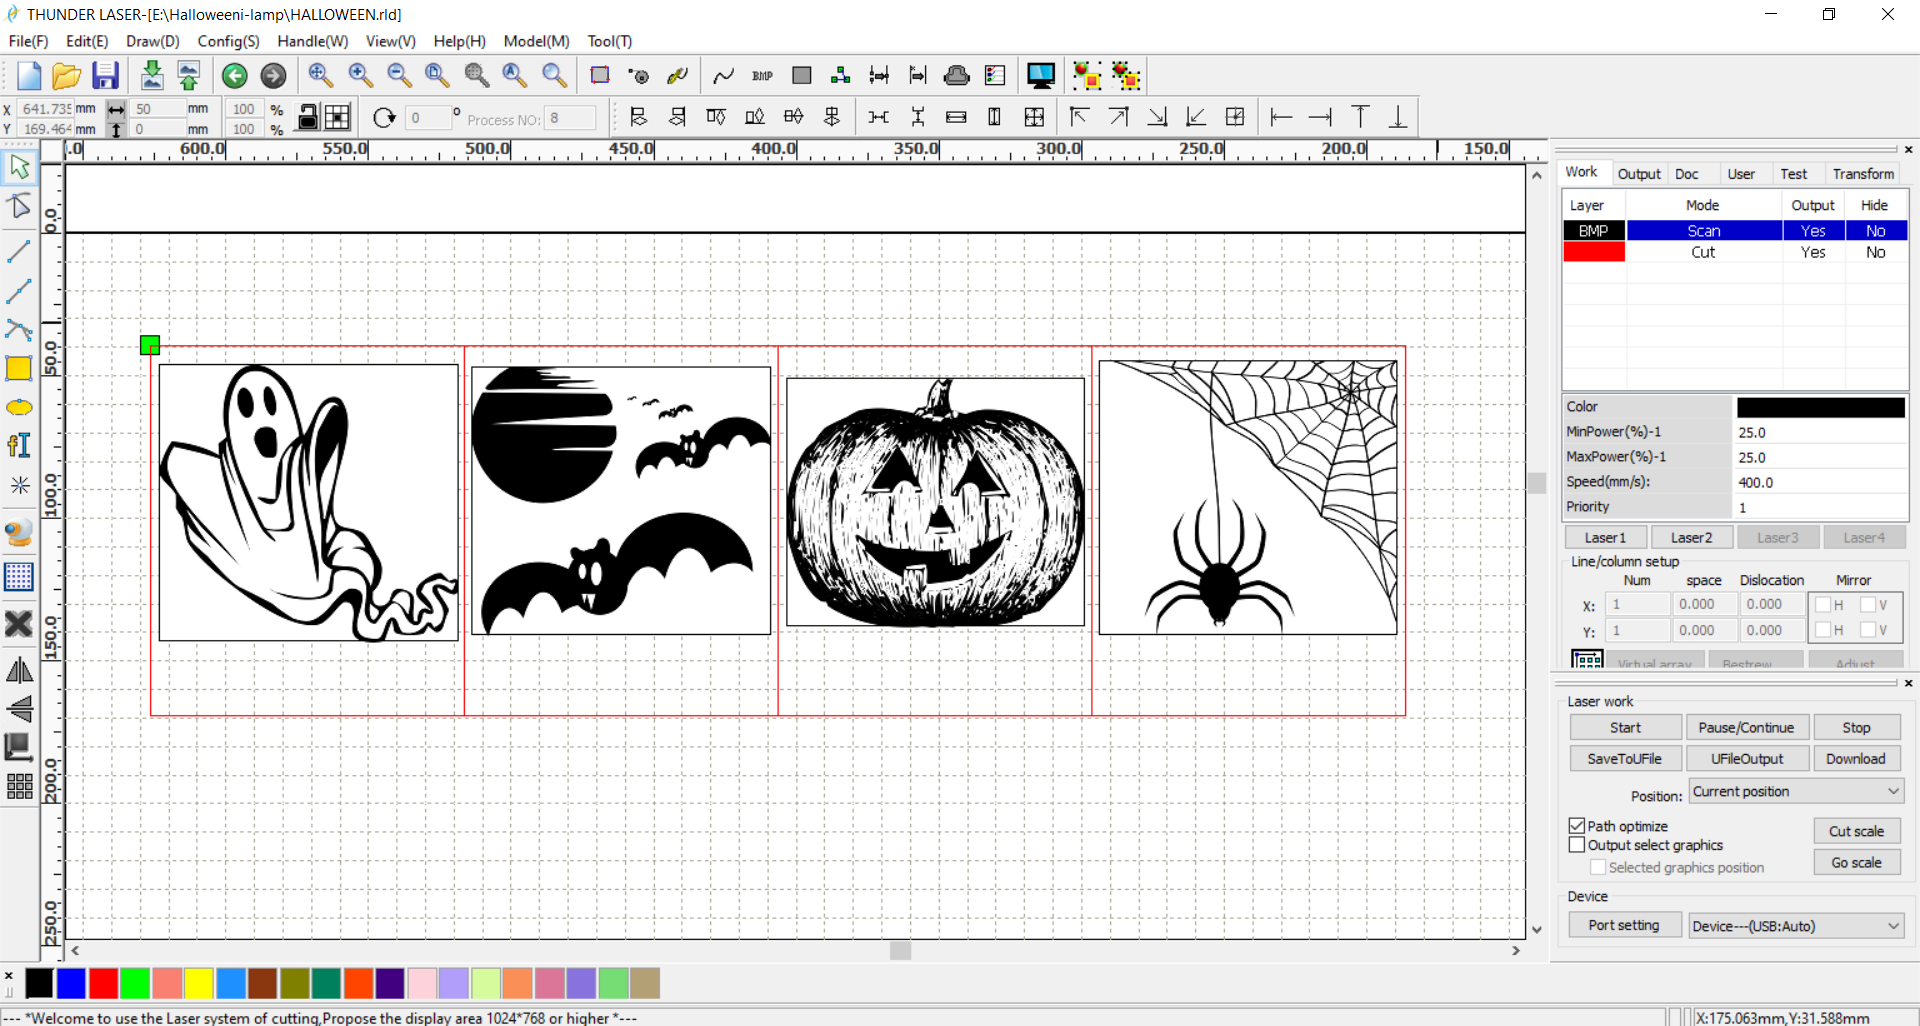Click the Stop button
Viewport: 1920px width, 1026px height.
(1856, 728)
